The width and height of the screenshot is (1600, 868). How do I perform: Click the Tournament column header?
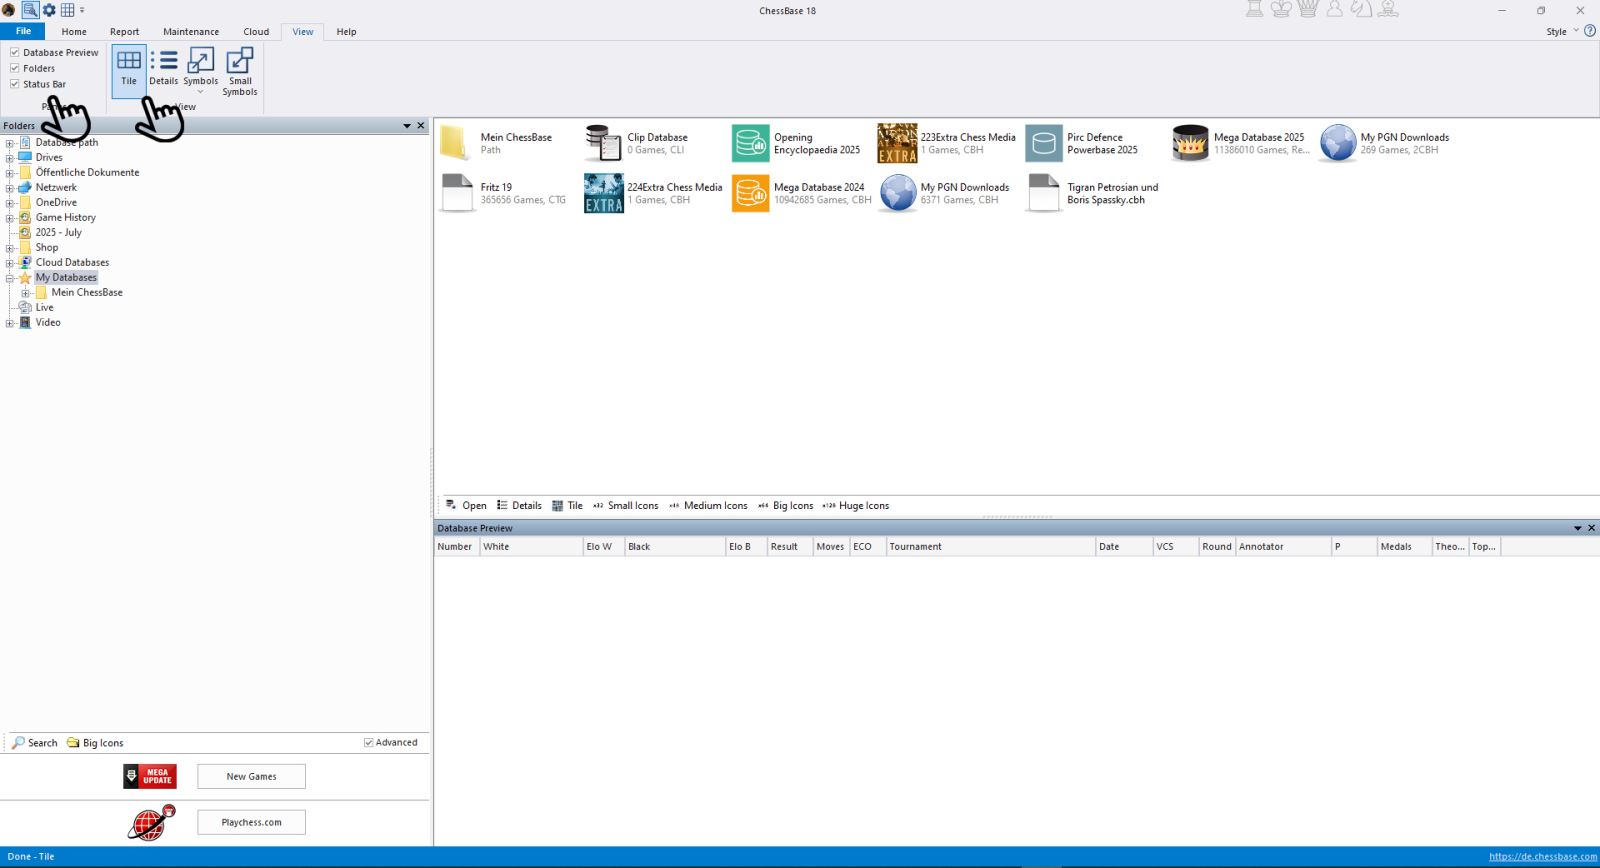coord(990,547)
